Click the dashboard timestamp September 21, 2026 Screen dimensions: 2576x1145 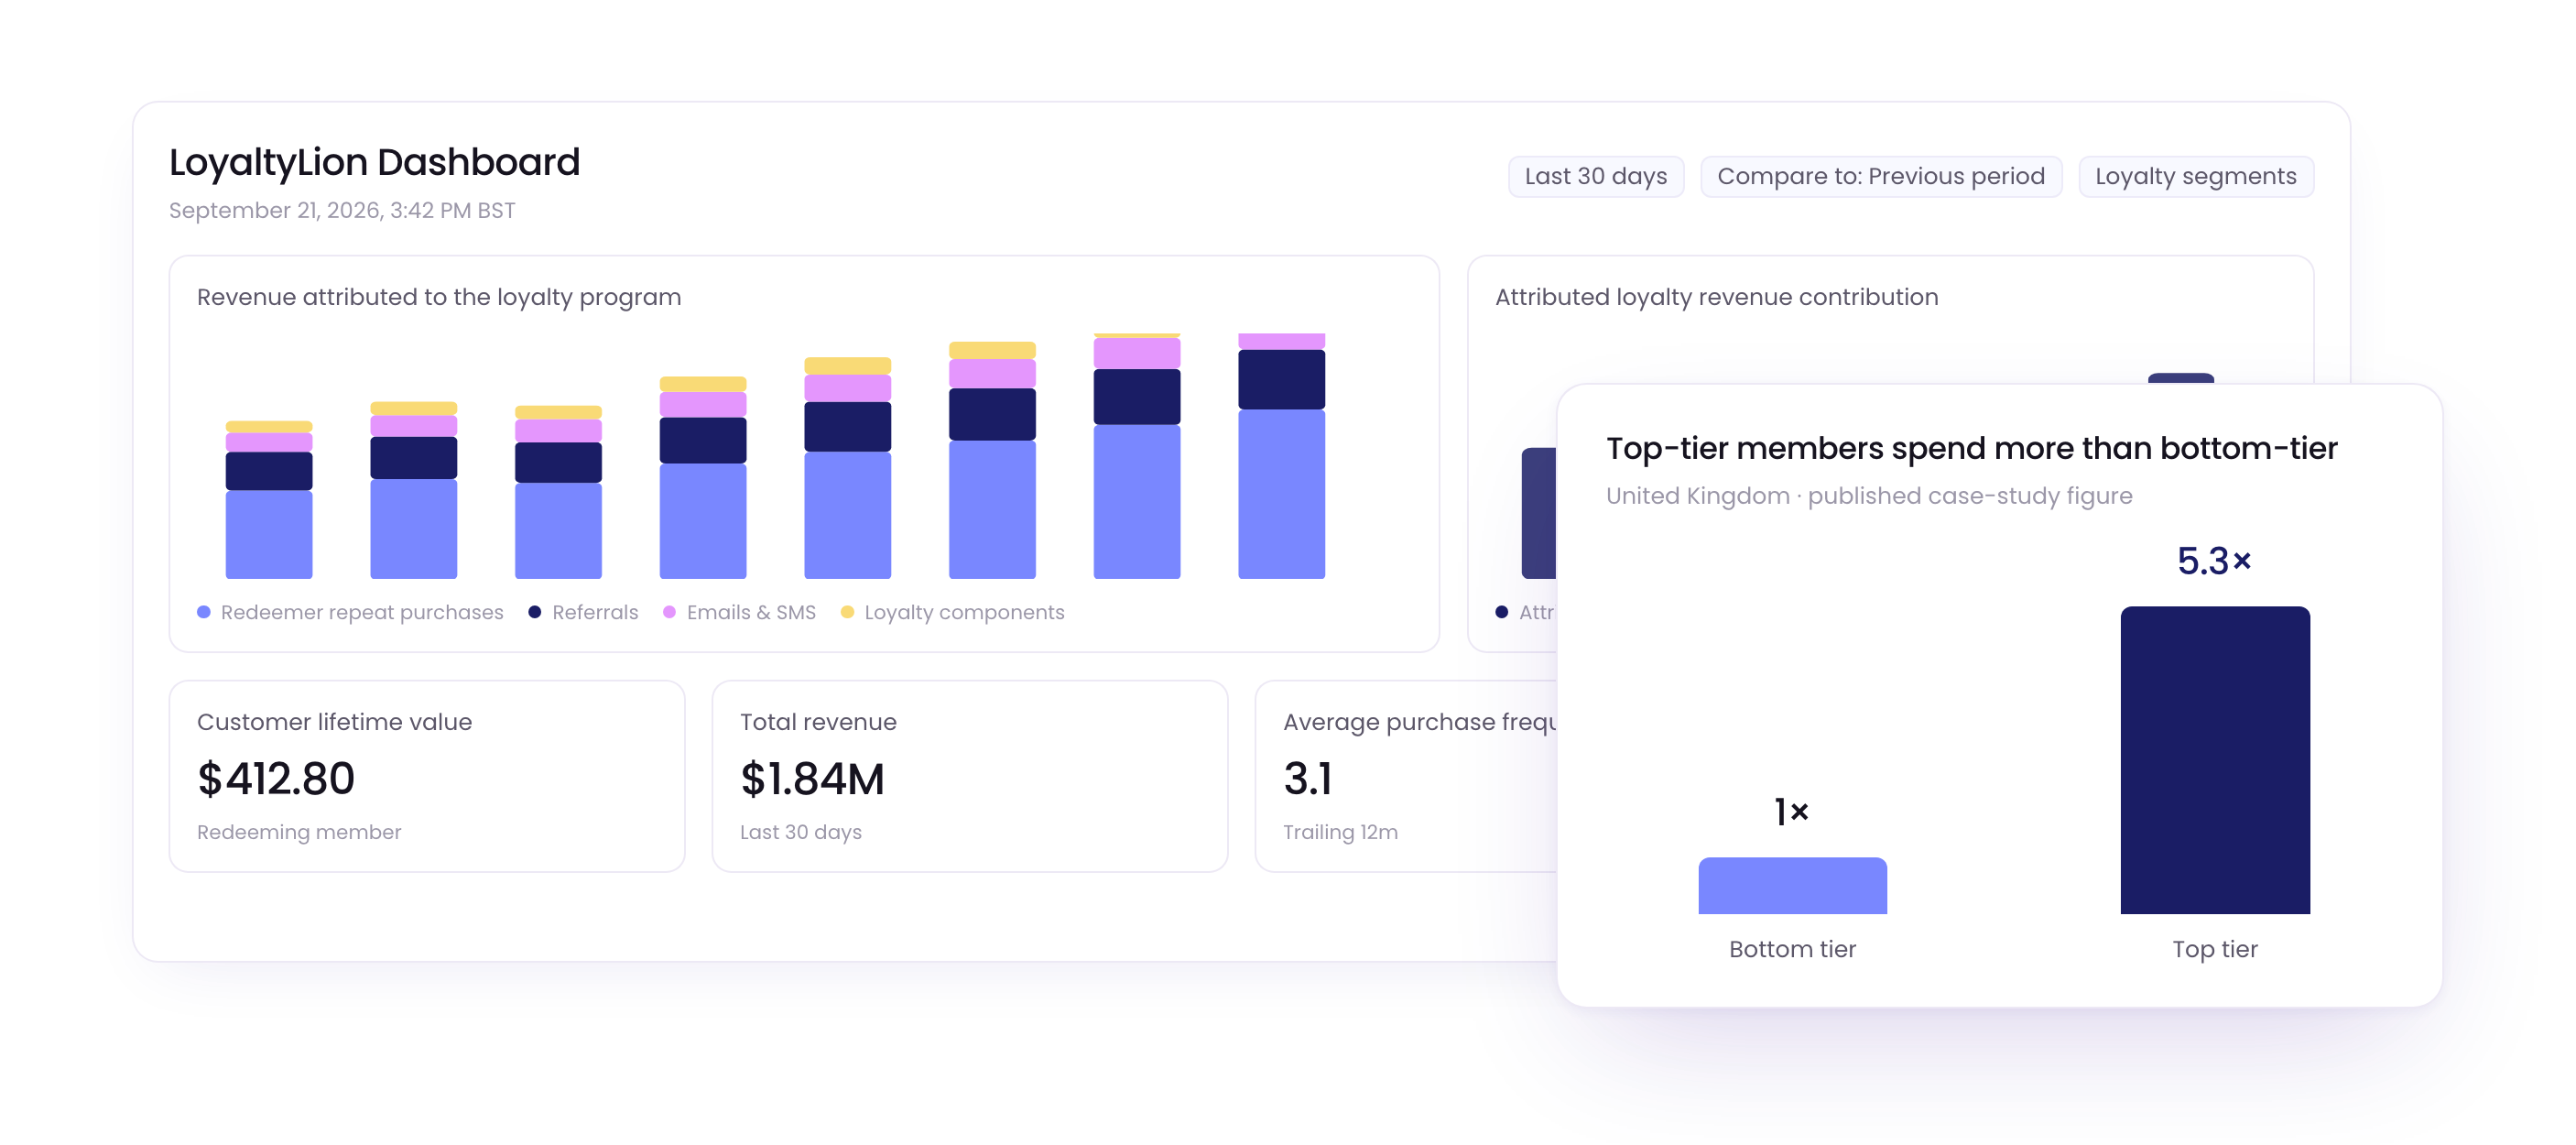click(x=342, y=210)
